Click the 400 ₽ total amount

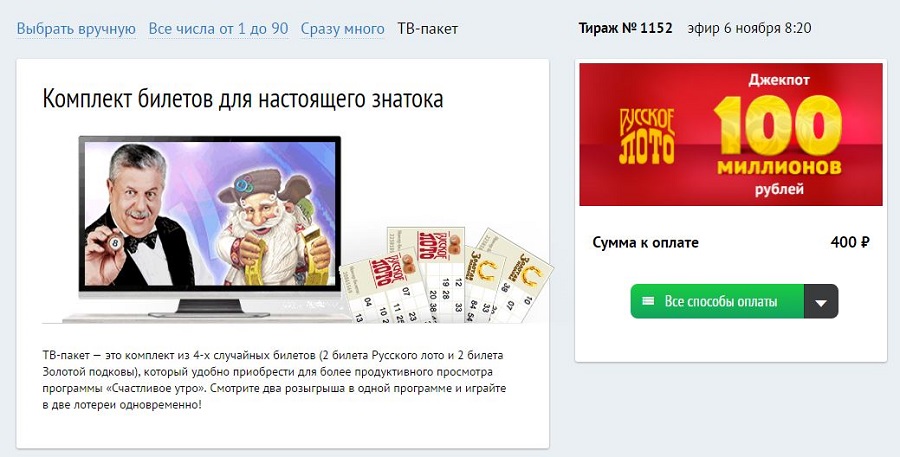pyautogui.click(x=850, y=242)
